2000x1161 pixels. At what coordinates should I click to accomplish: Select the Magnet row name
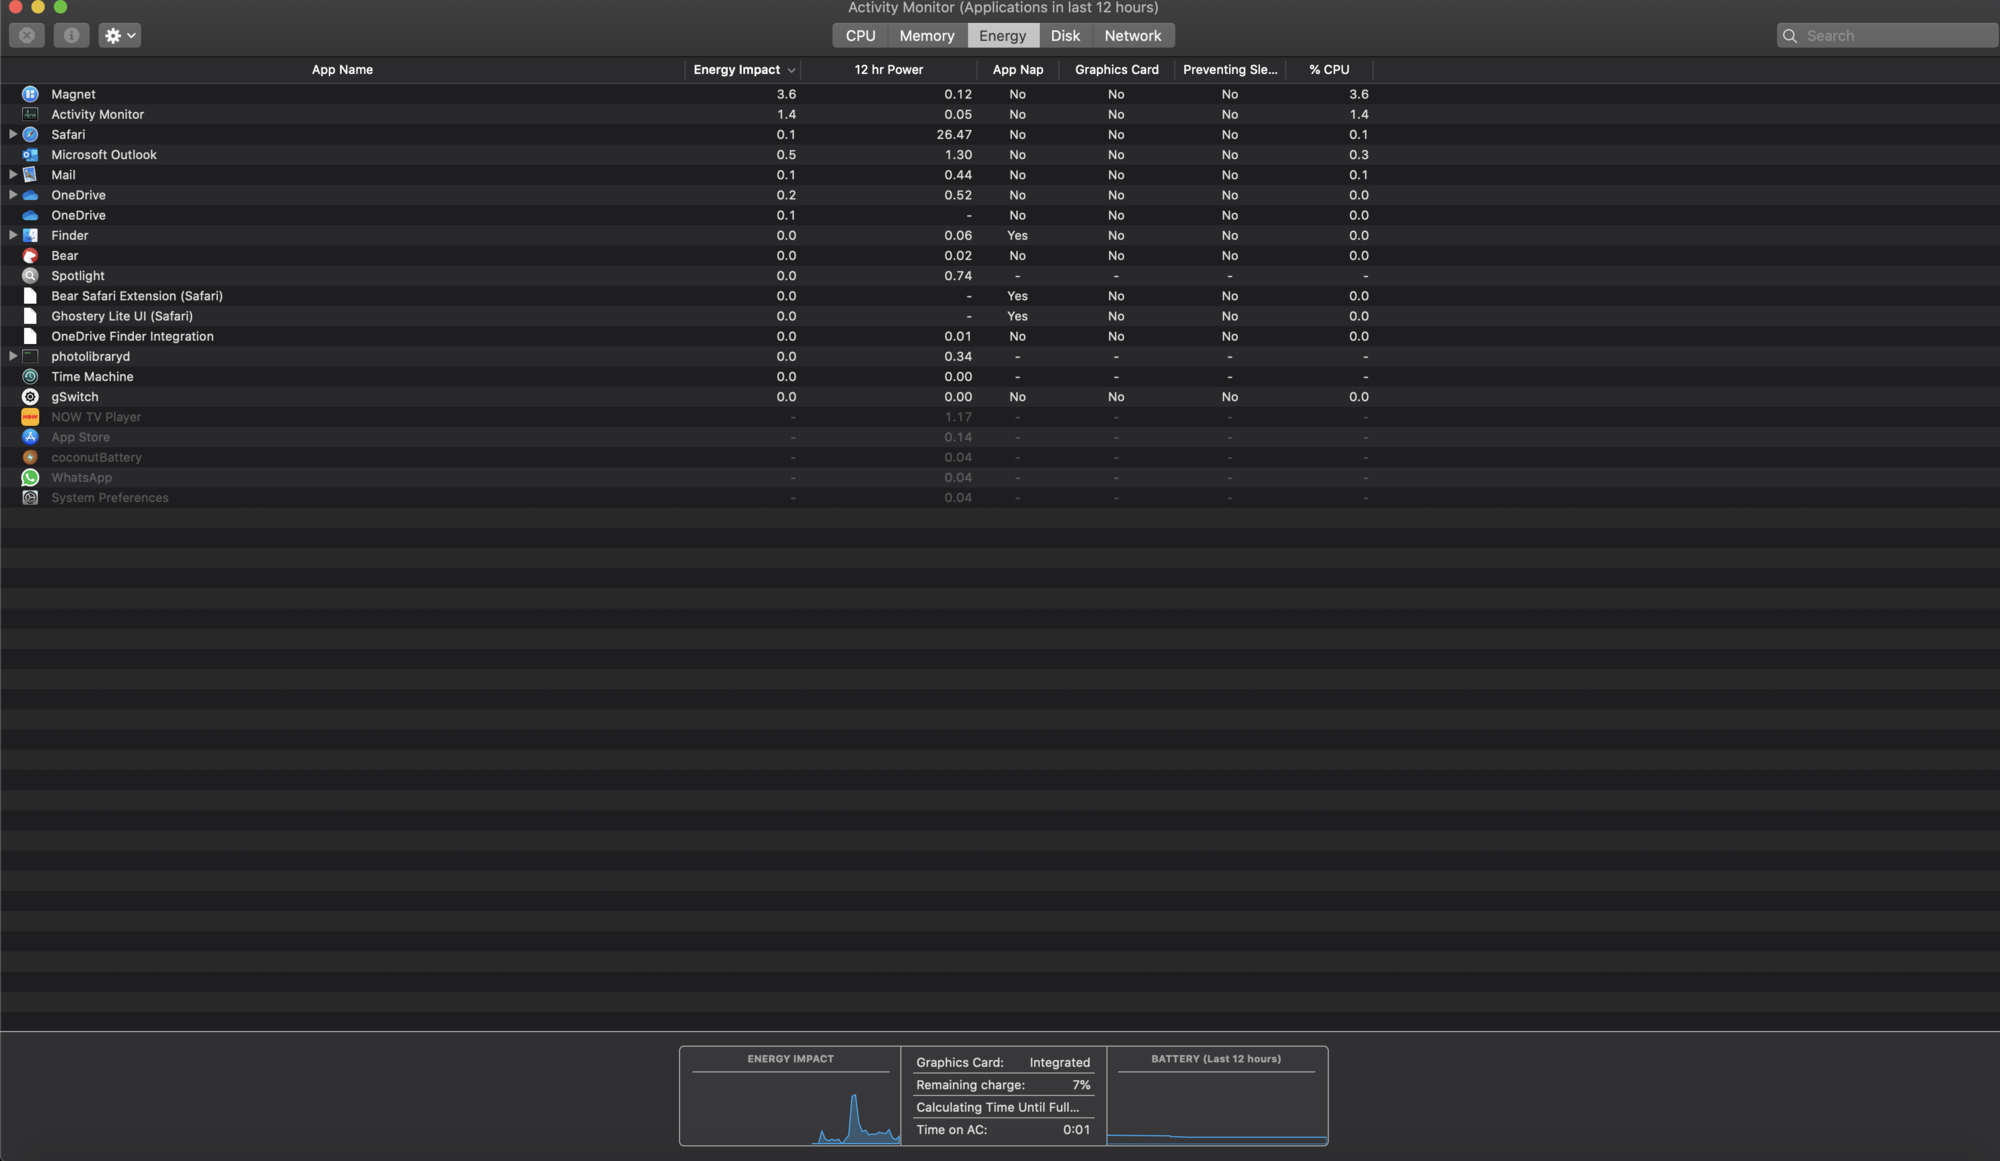tap(73, 94)
